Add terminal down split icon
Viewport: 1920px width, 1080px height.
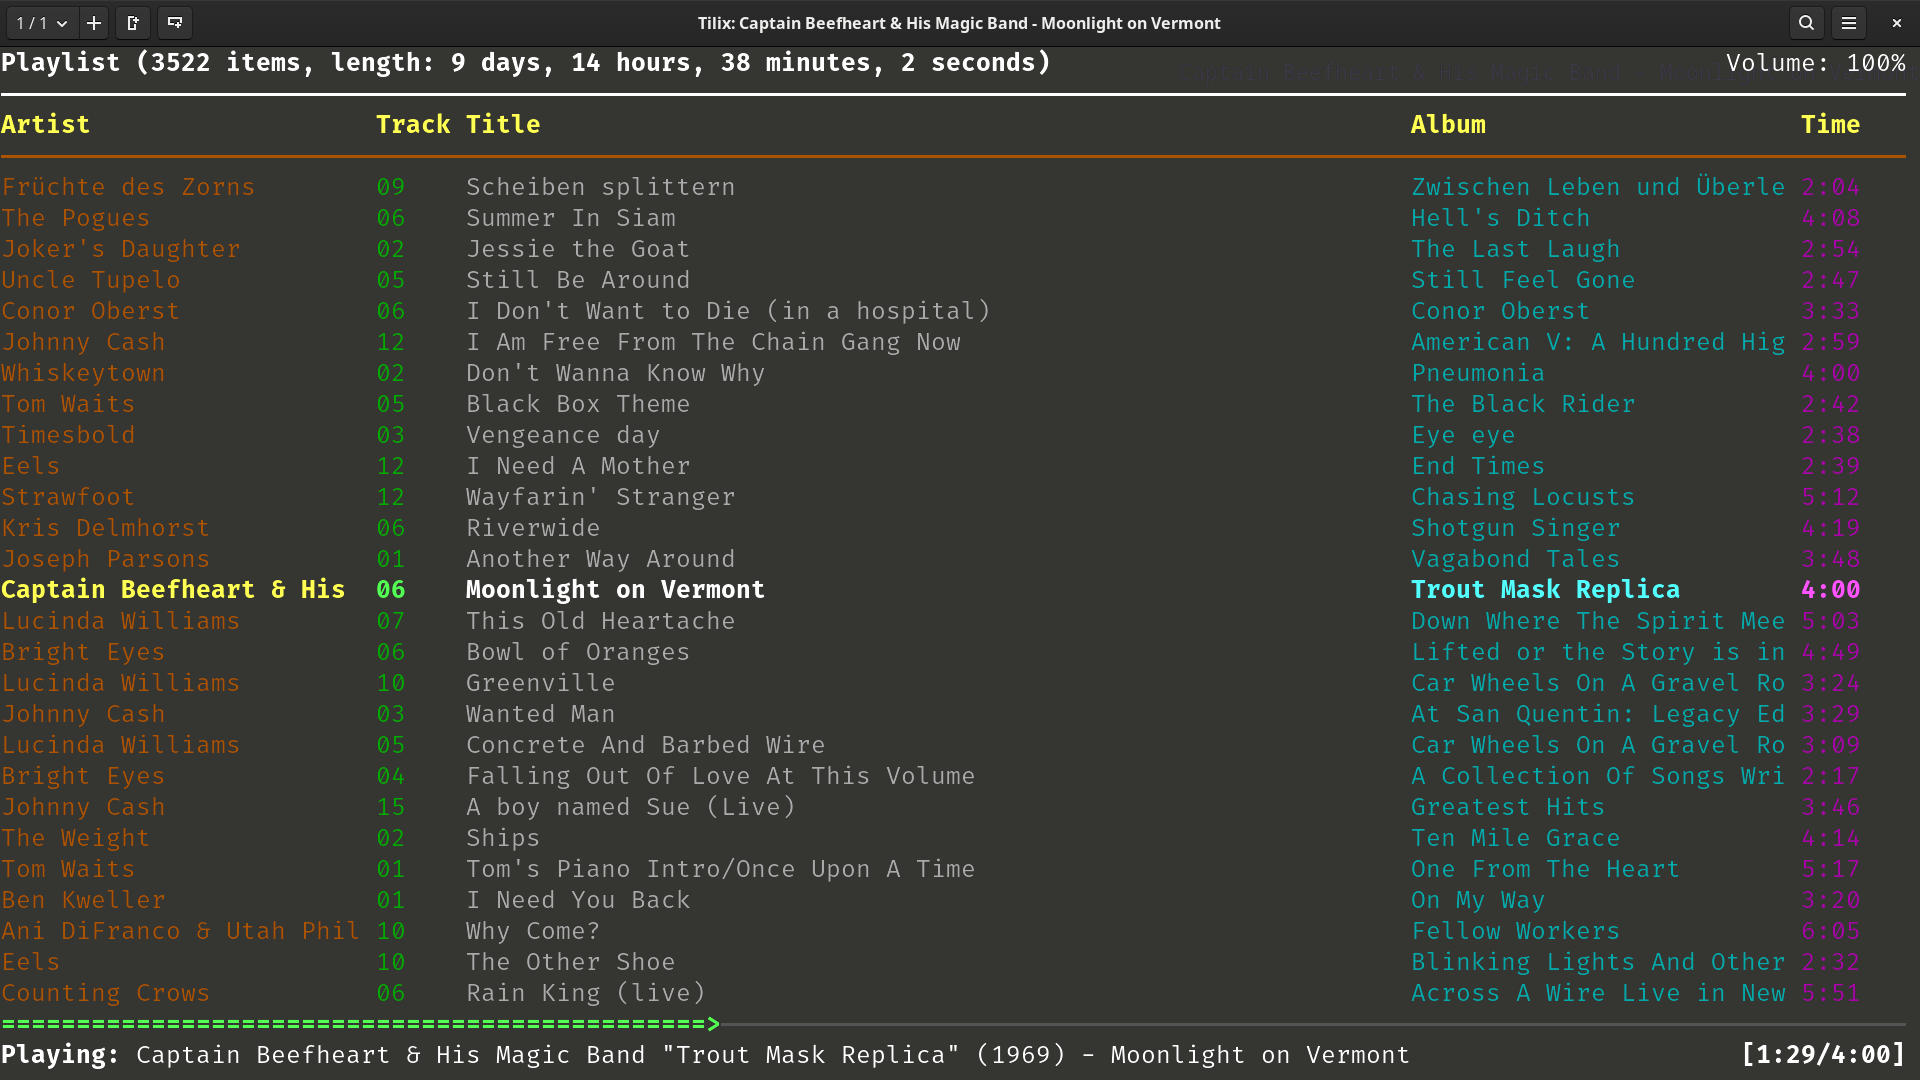pos(175,23)
